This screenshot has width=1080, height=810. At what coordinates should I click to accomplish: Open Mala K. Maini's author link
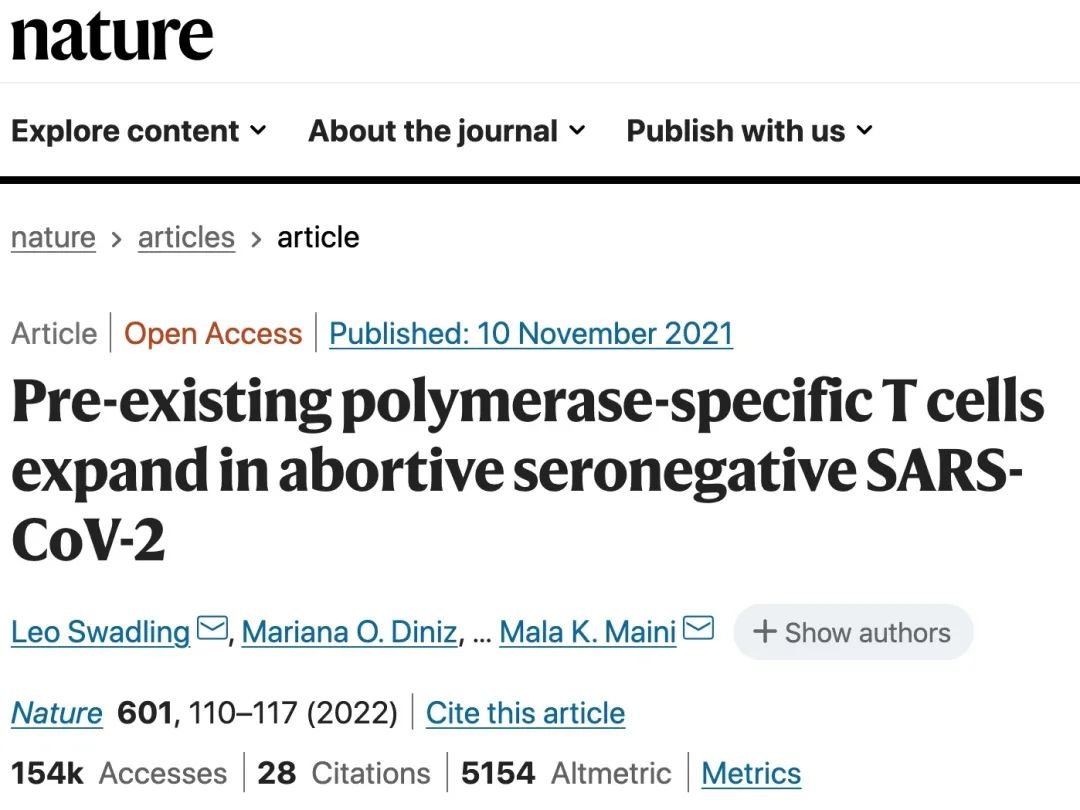tap(588, 632)
